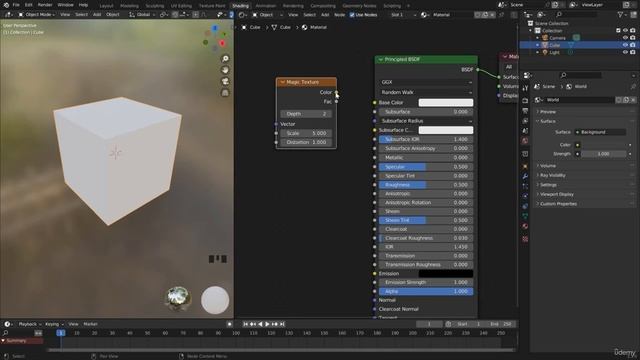640x360 pixels.
Task: Click the hand pan gizmo in the 3D viewport
Action: tap(225, 70)
